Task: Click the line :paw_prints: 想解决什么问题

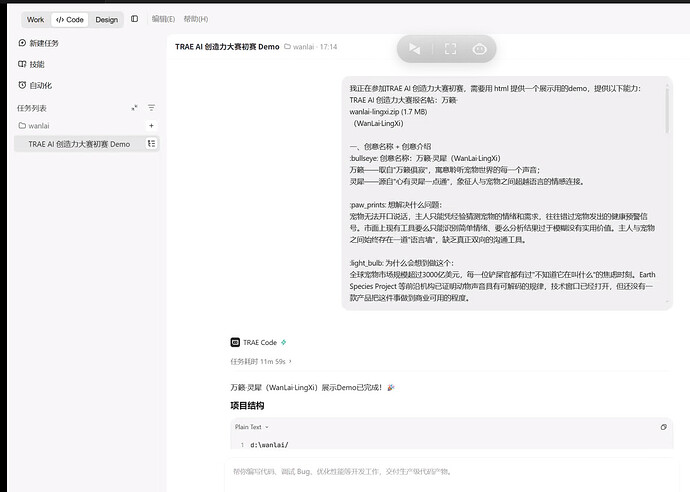Action: tap(395, 205)
